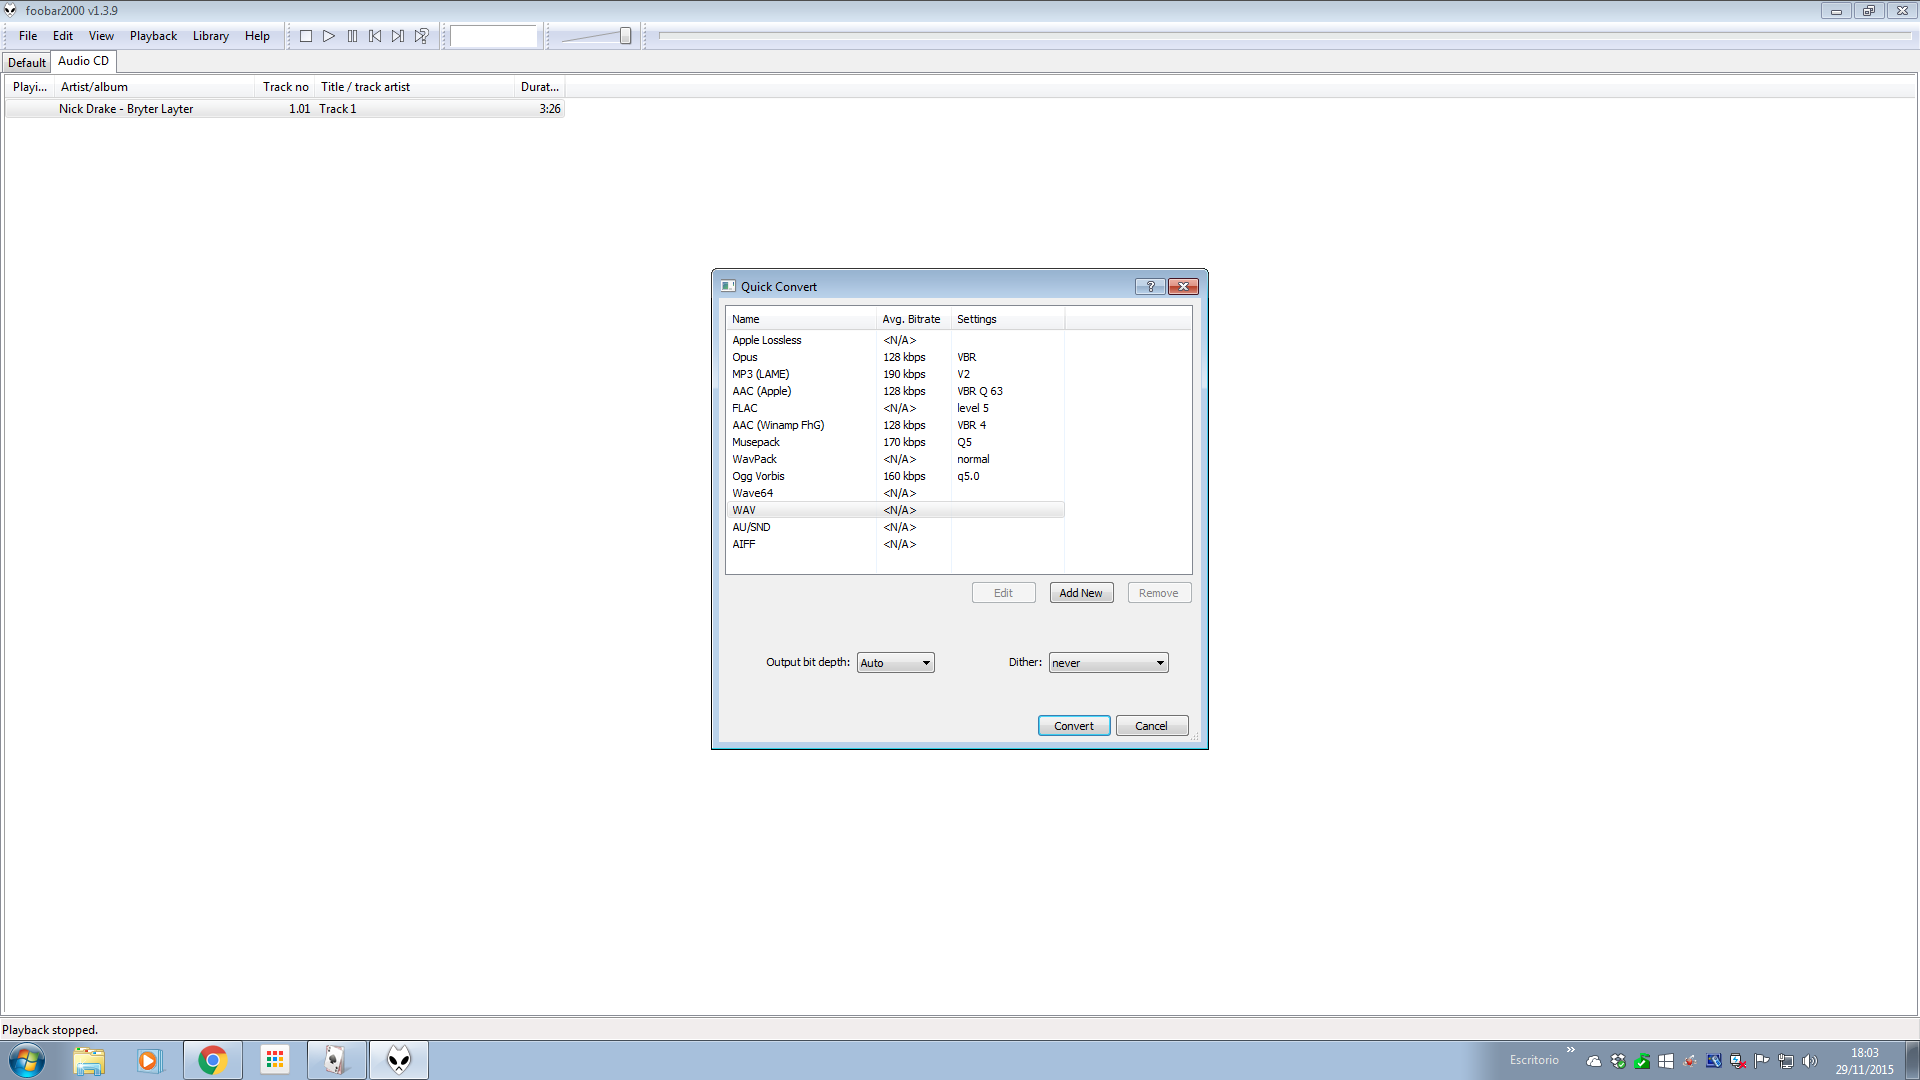Click the Dropbox tray icon
This screenshot has height=1080, width=1920.
point(1618,1061)
